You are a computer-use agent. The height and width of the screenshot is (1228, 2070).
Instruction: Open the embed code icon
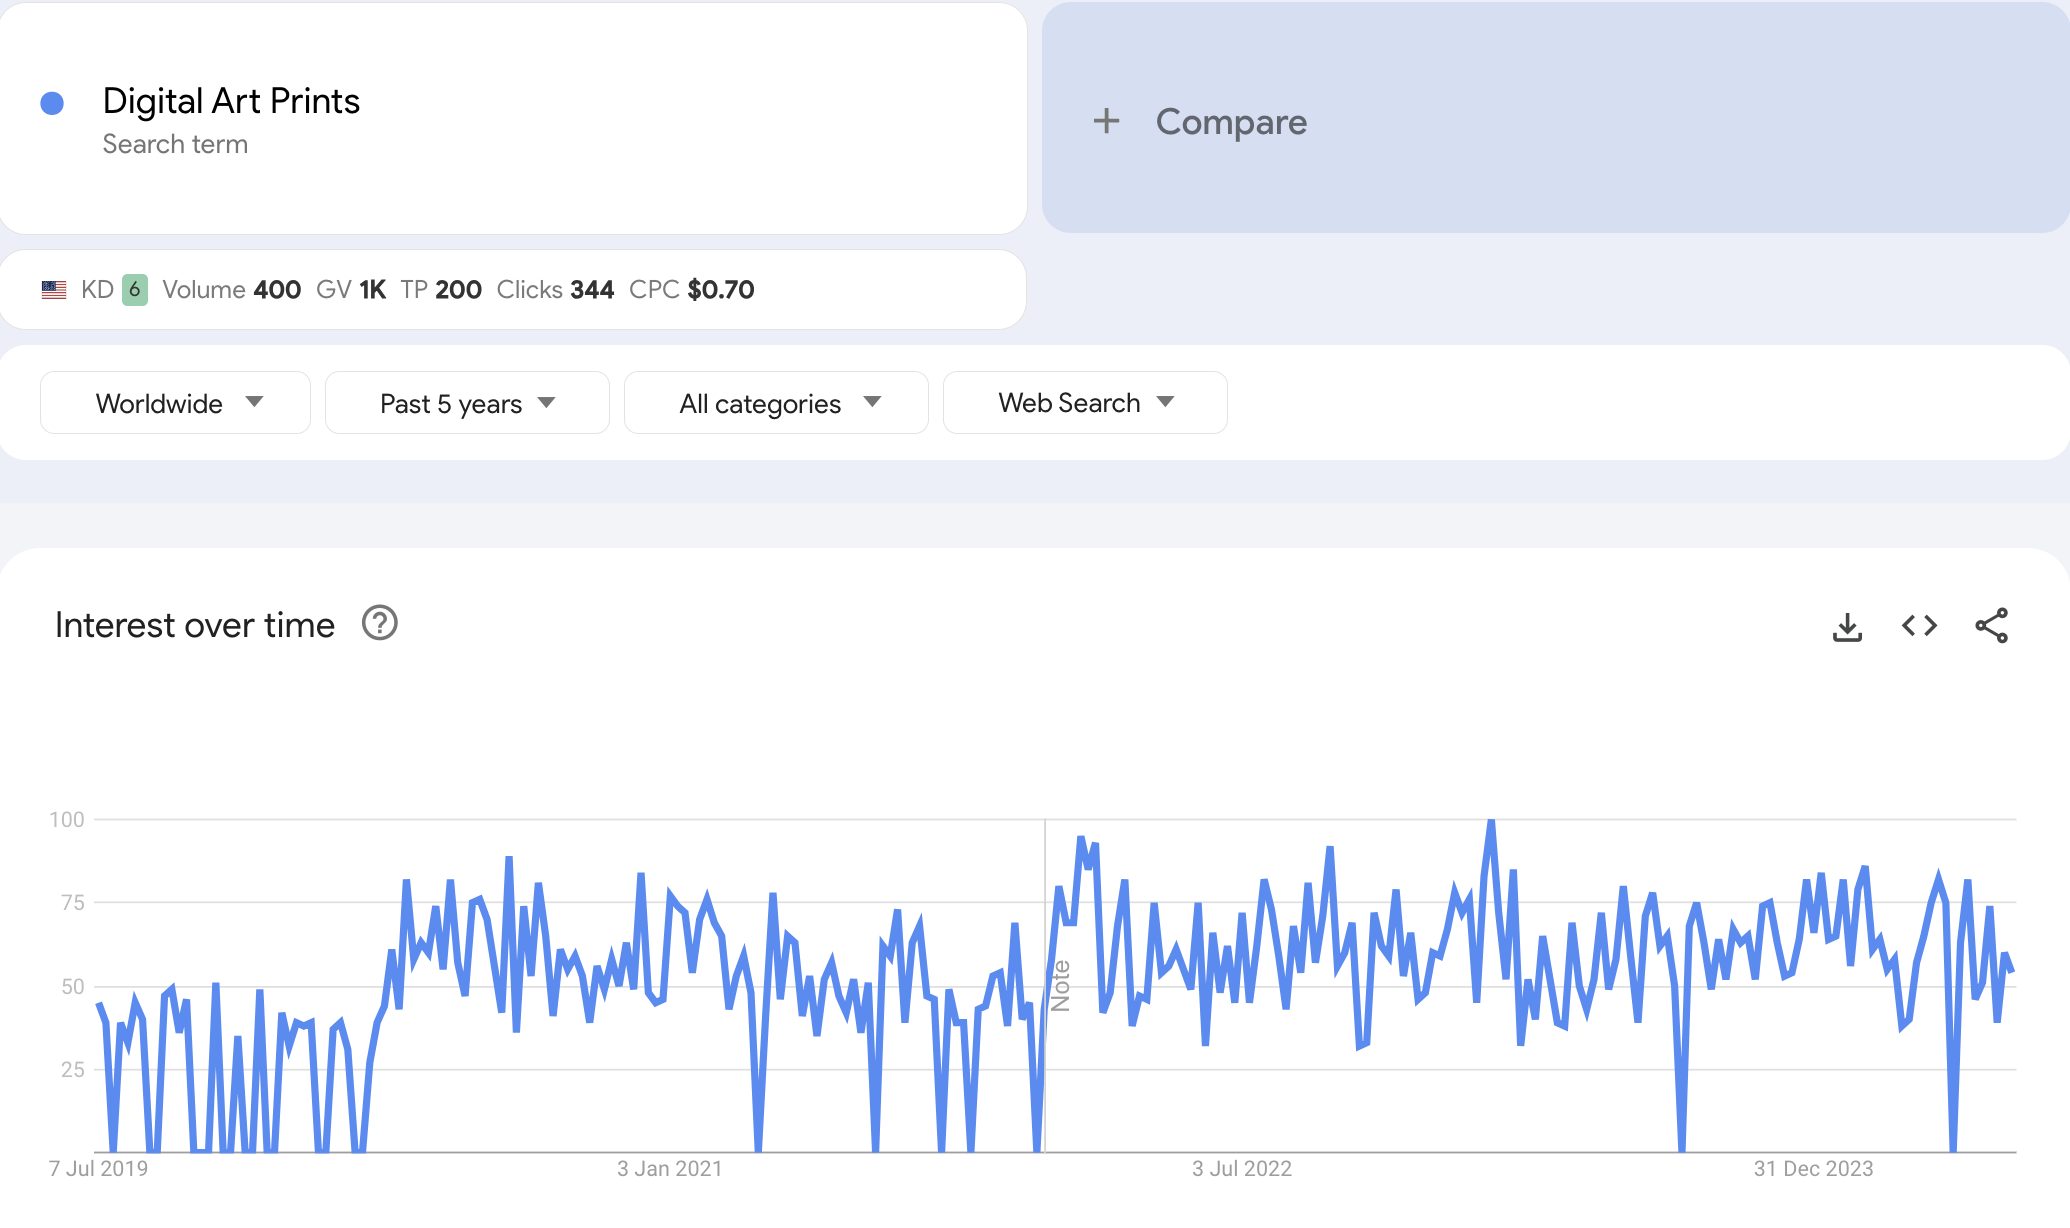[1919, 626]
